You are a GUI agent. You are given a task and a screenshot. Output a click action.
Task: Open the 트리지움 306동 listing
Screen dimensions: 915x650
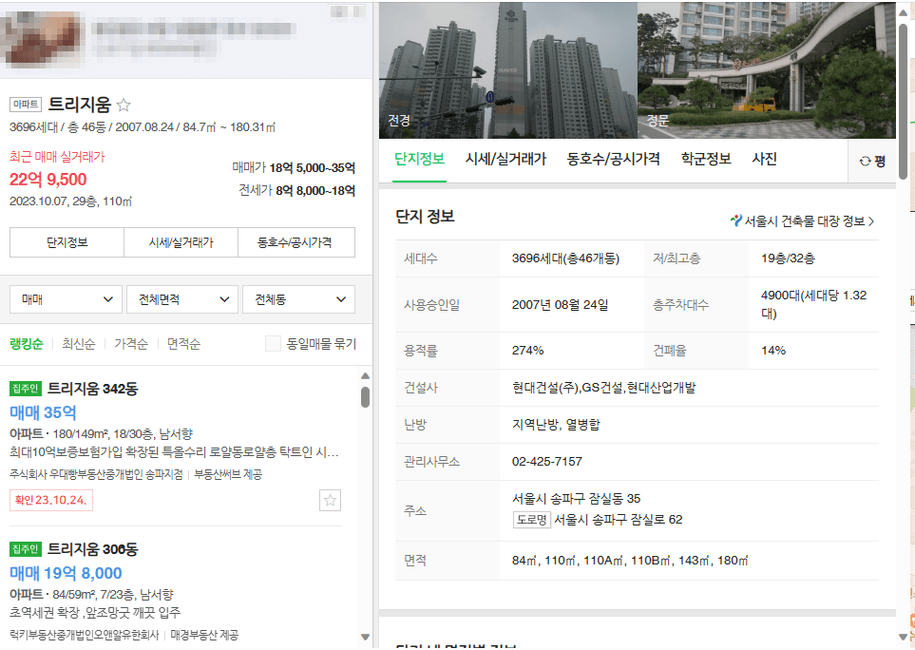point(92,549)
